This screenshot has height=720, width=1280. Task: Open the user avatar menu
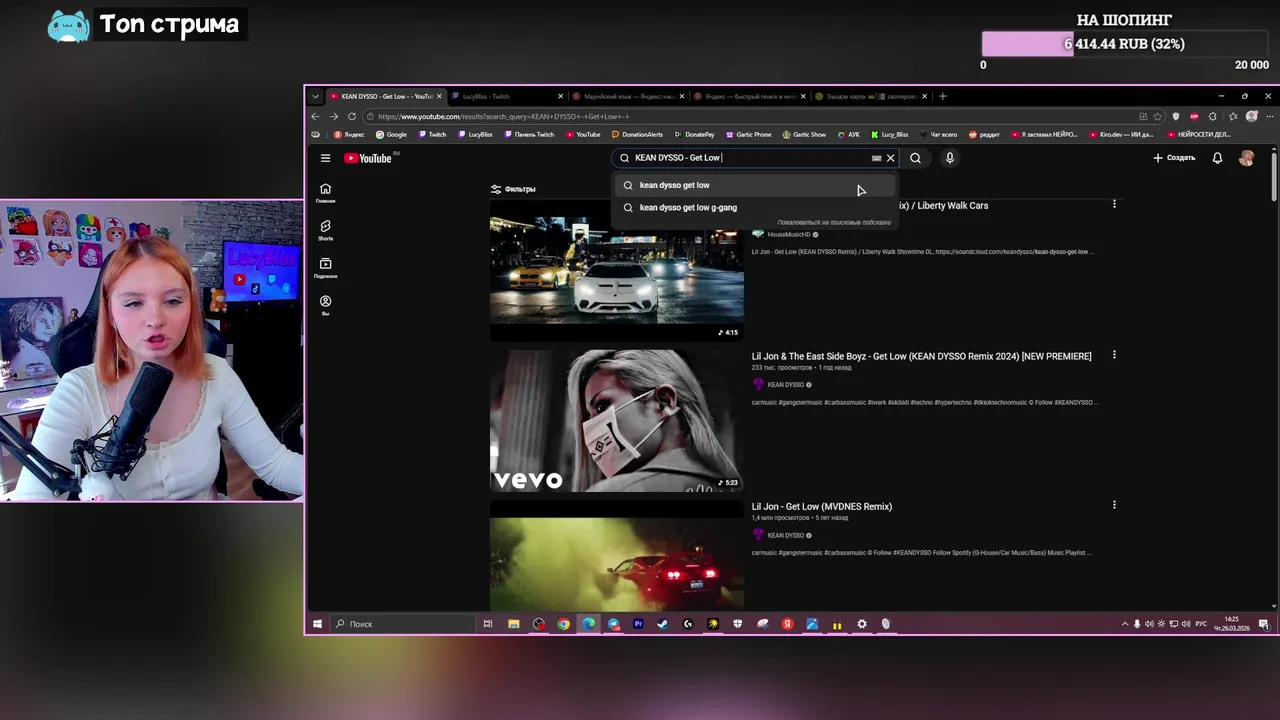pyautogui.click(x=1246, y=158)
